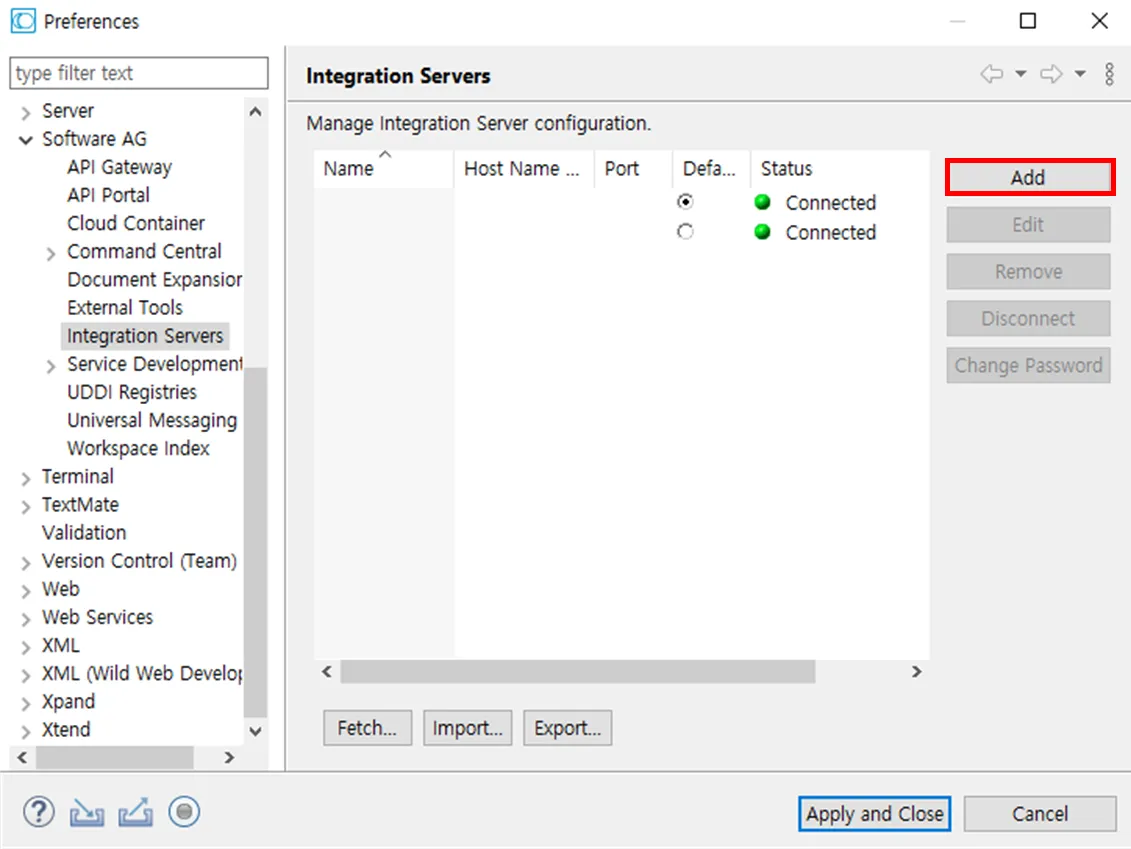The width and height of the screenshot is (1131, 849).
Task: Expand the Server tree node
Action: 26,113
